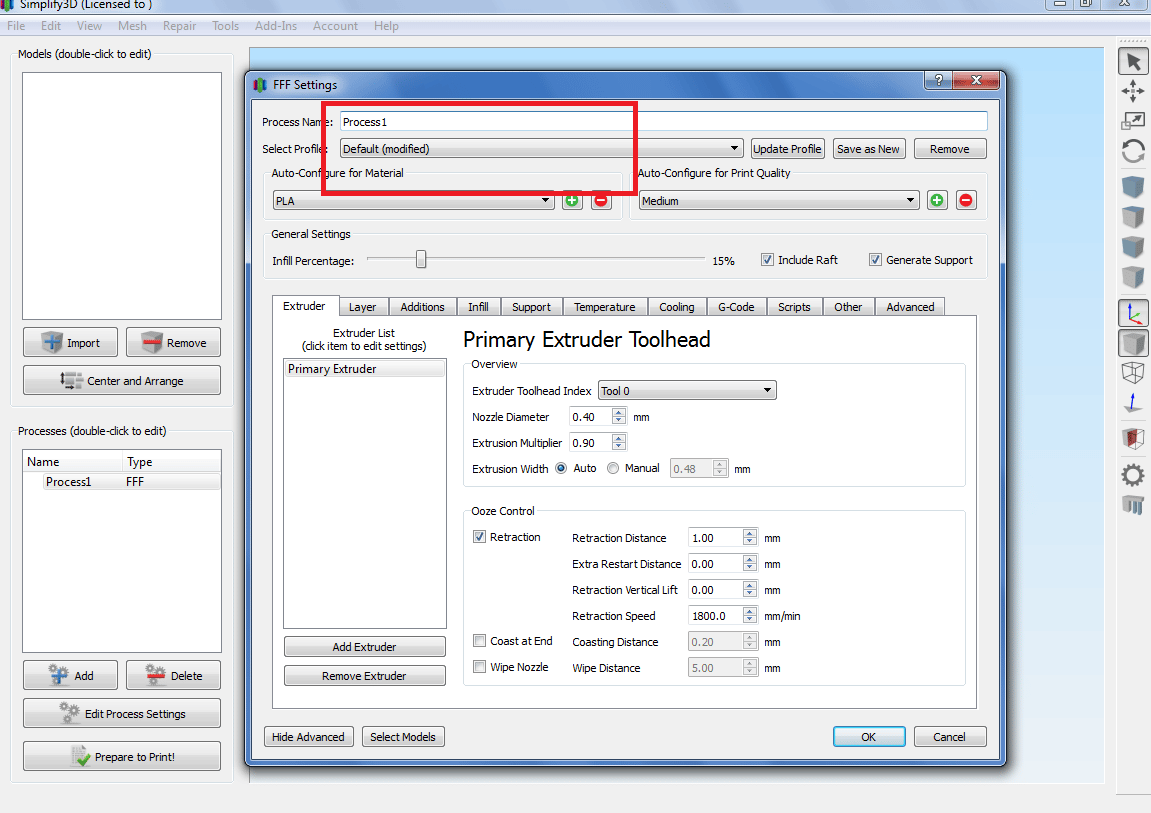
Task: Enable wireframe cube rendering
Action: tap(1133, 372)
